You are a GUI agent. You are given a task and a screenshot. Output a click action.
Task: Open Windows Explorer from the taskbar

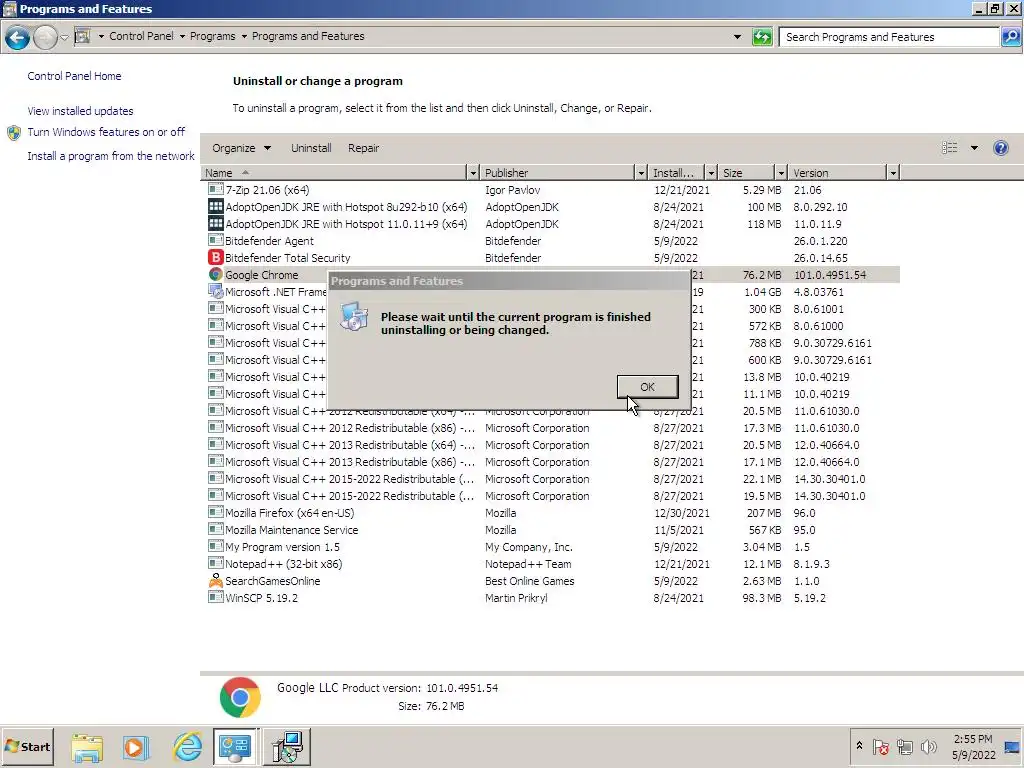[87, 747]
